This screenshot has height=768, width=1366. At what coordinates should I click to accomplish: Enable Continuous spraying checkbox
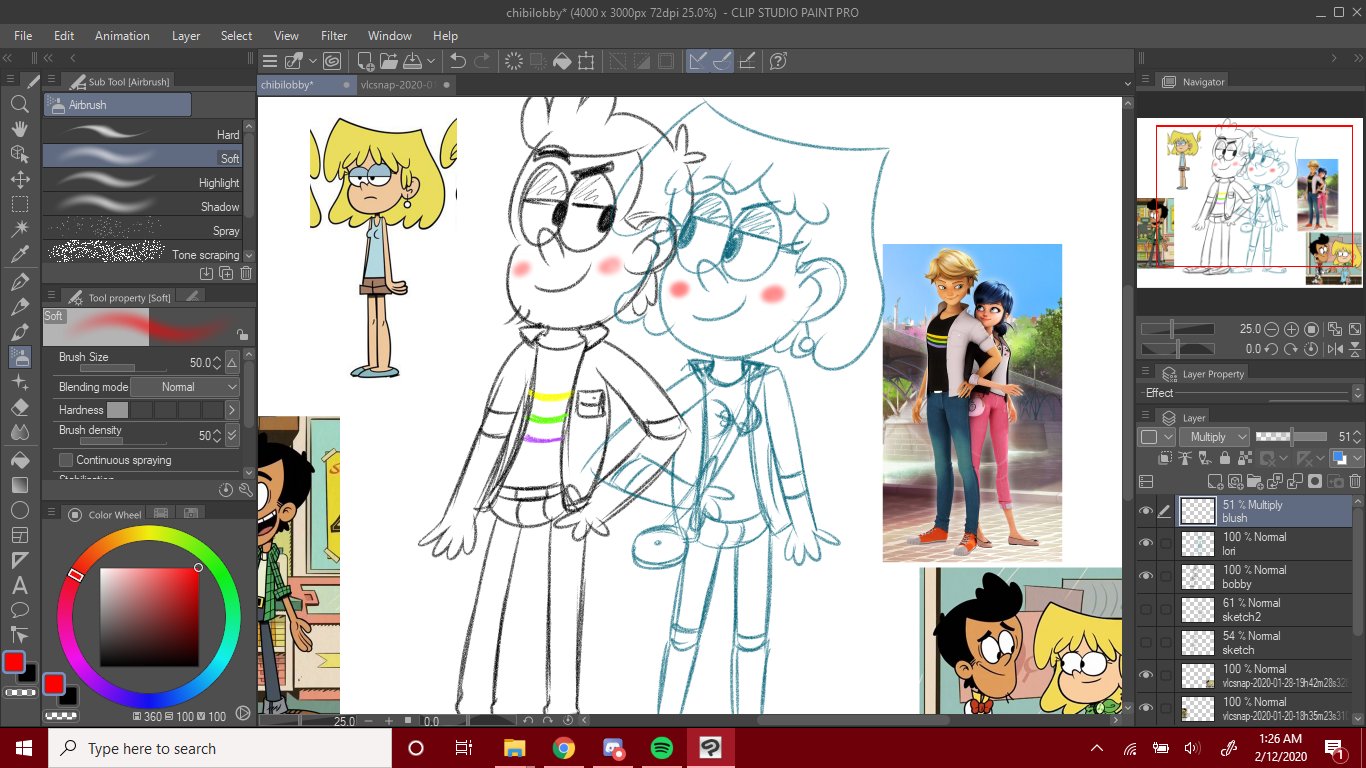(66, 460)
